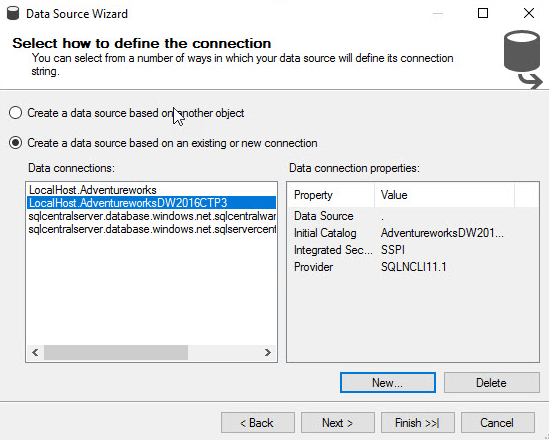Click New... to create a connection

[x=388, y=383]
